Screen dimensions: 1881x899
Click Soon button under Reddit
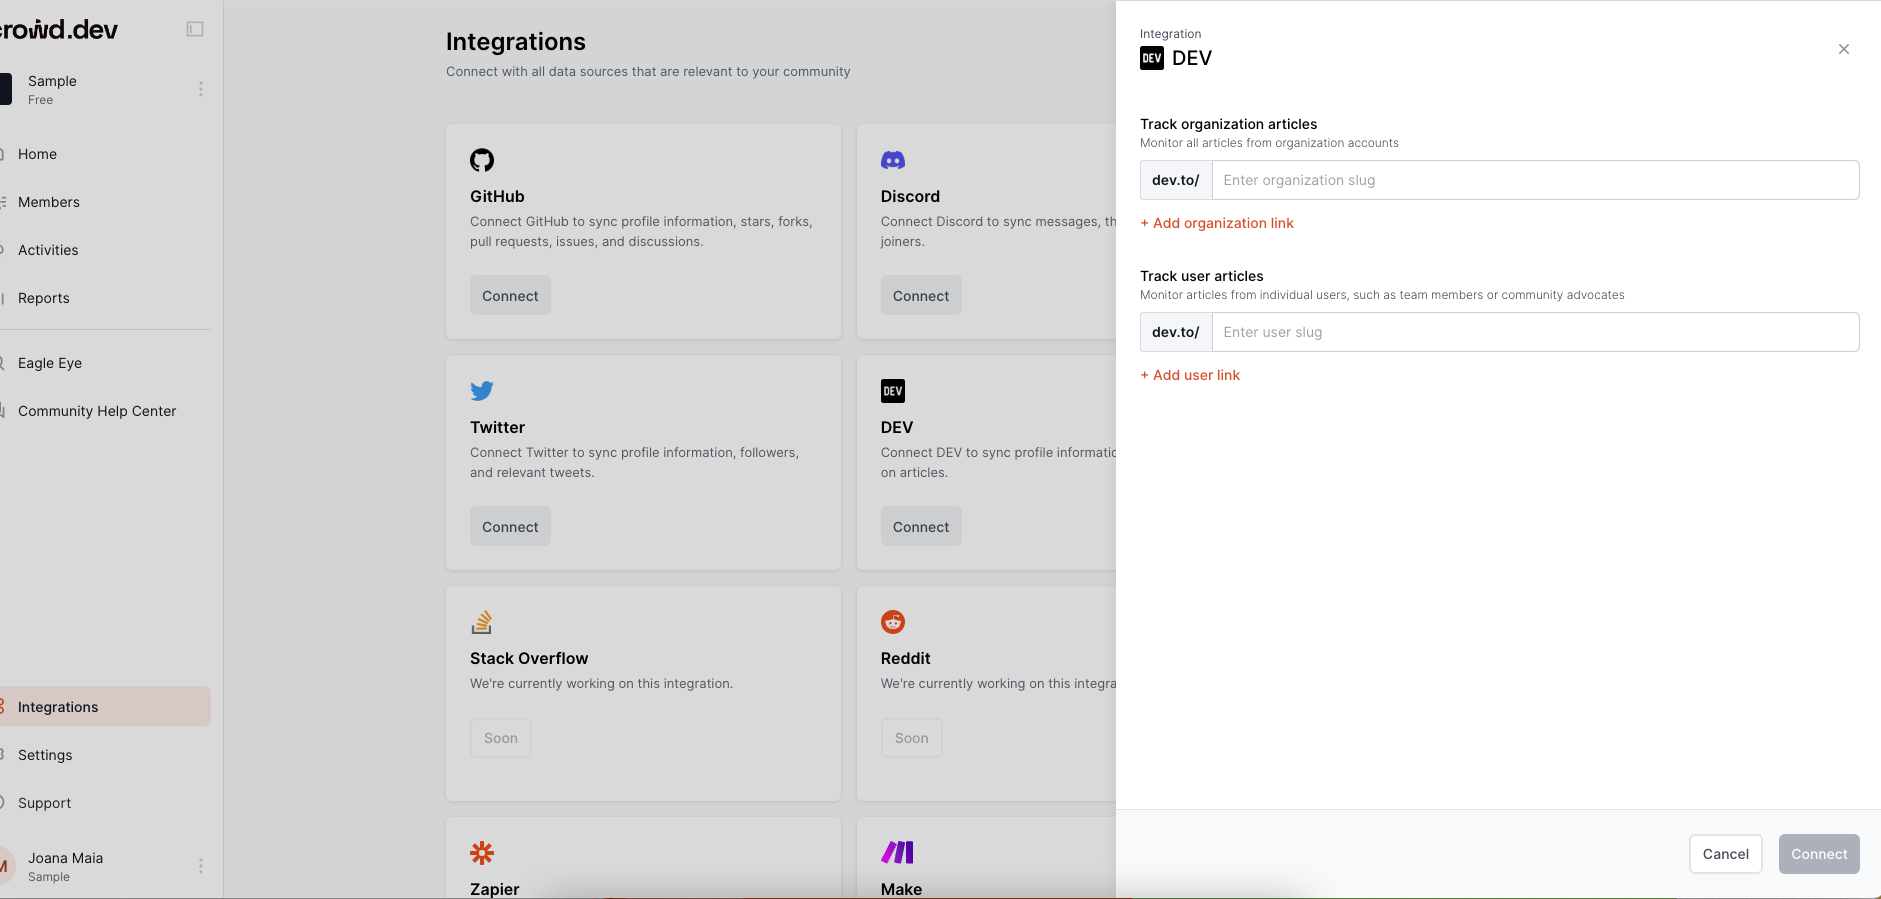click(911, 738)
